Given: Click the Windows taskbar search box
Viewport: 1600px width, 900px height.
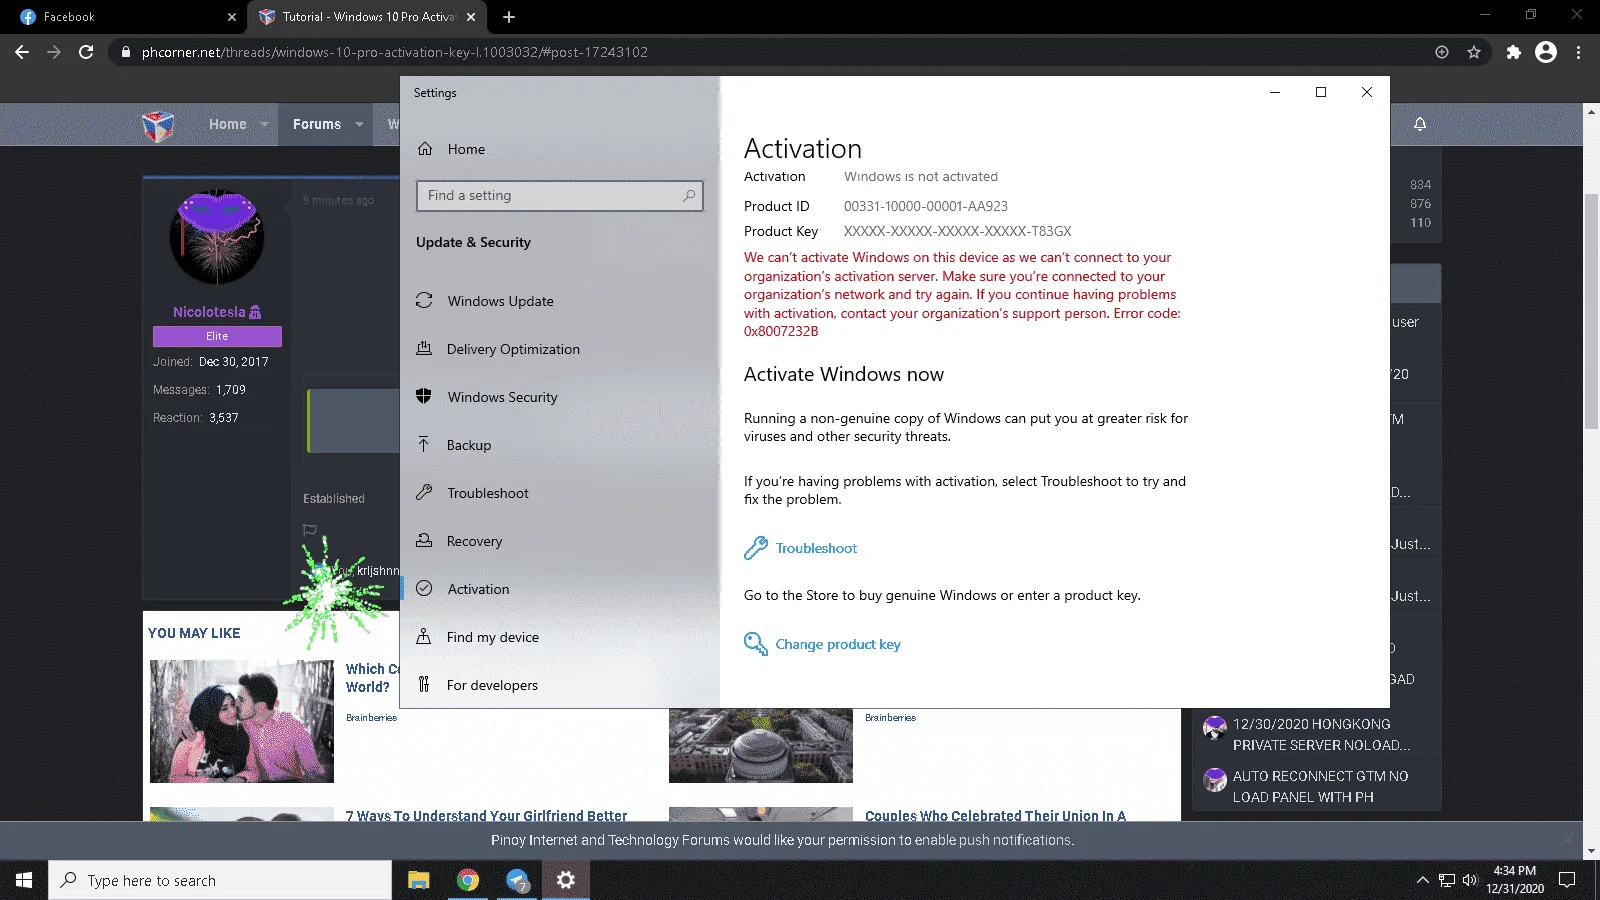Looking at the screenshot, I should (x=220, y=880).
